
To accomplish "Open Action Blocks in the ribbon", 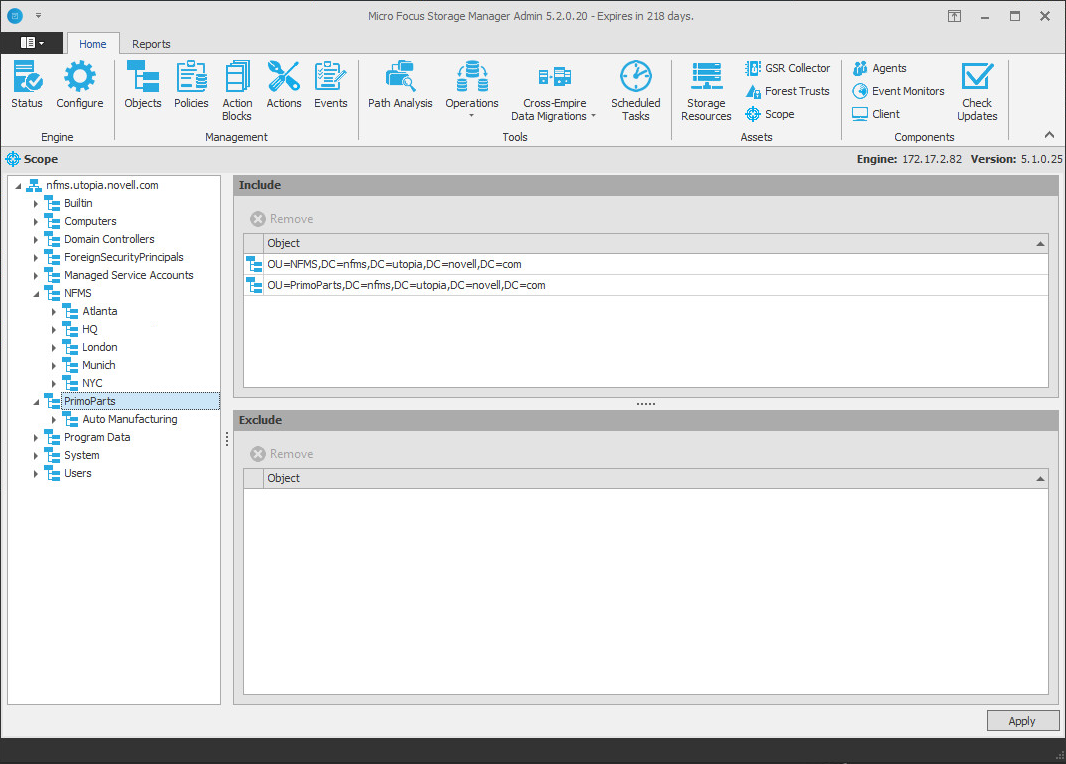I will click(237, 91).
